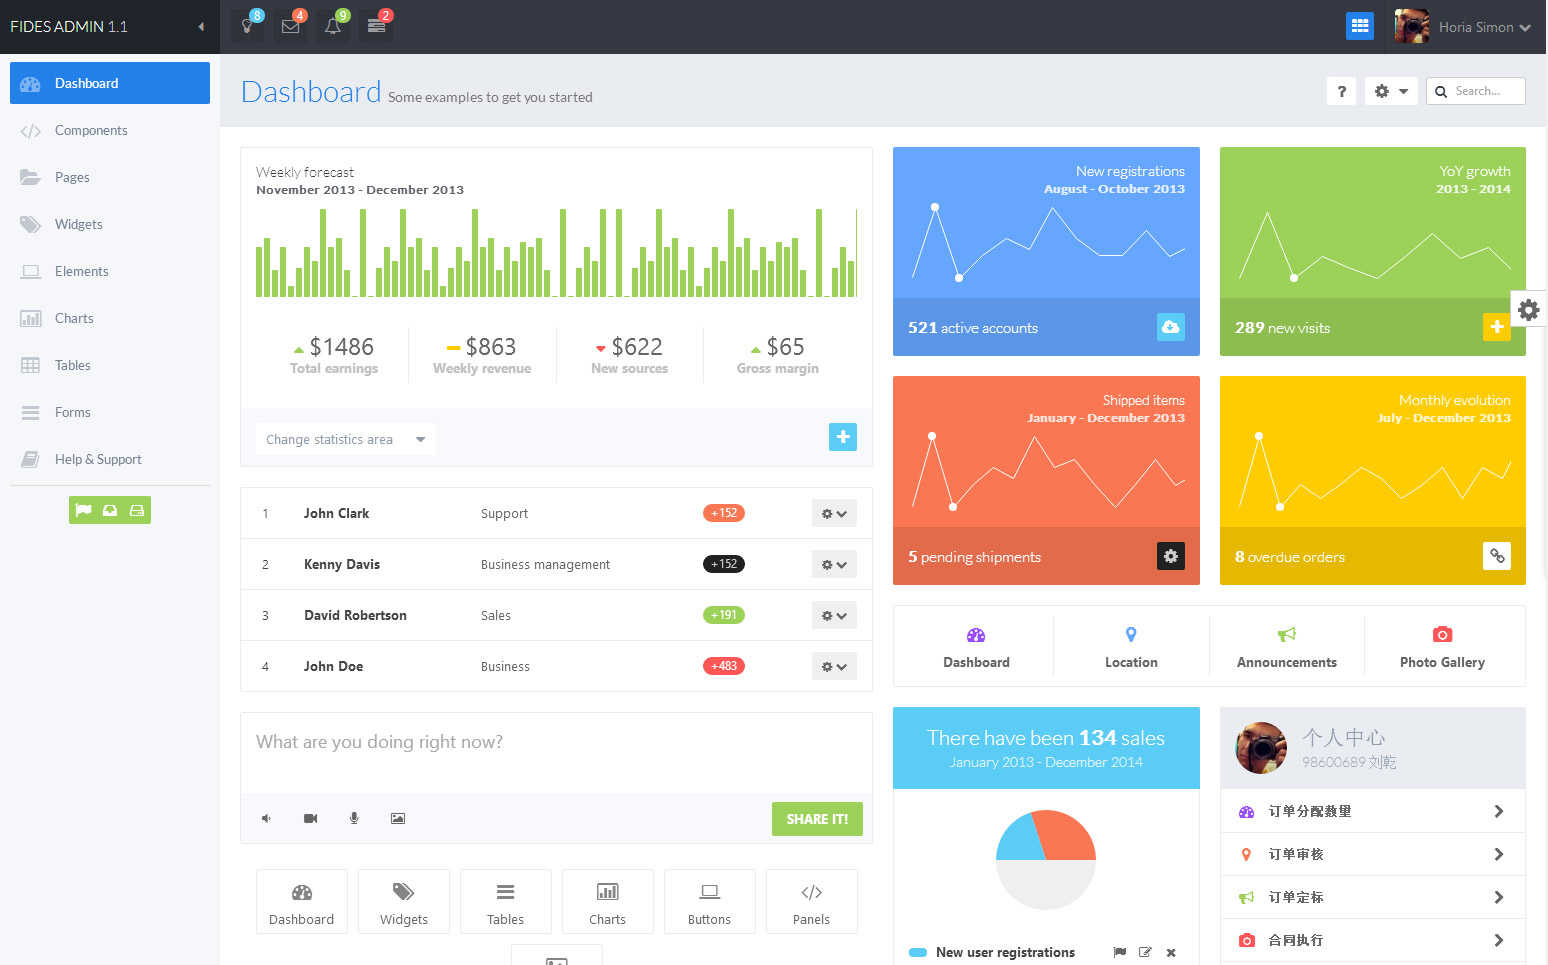The image size is (1548, 965).
Task: Click the flag icon beside New user registrations
Action: pyautogui.click(x=1119, y=952)
